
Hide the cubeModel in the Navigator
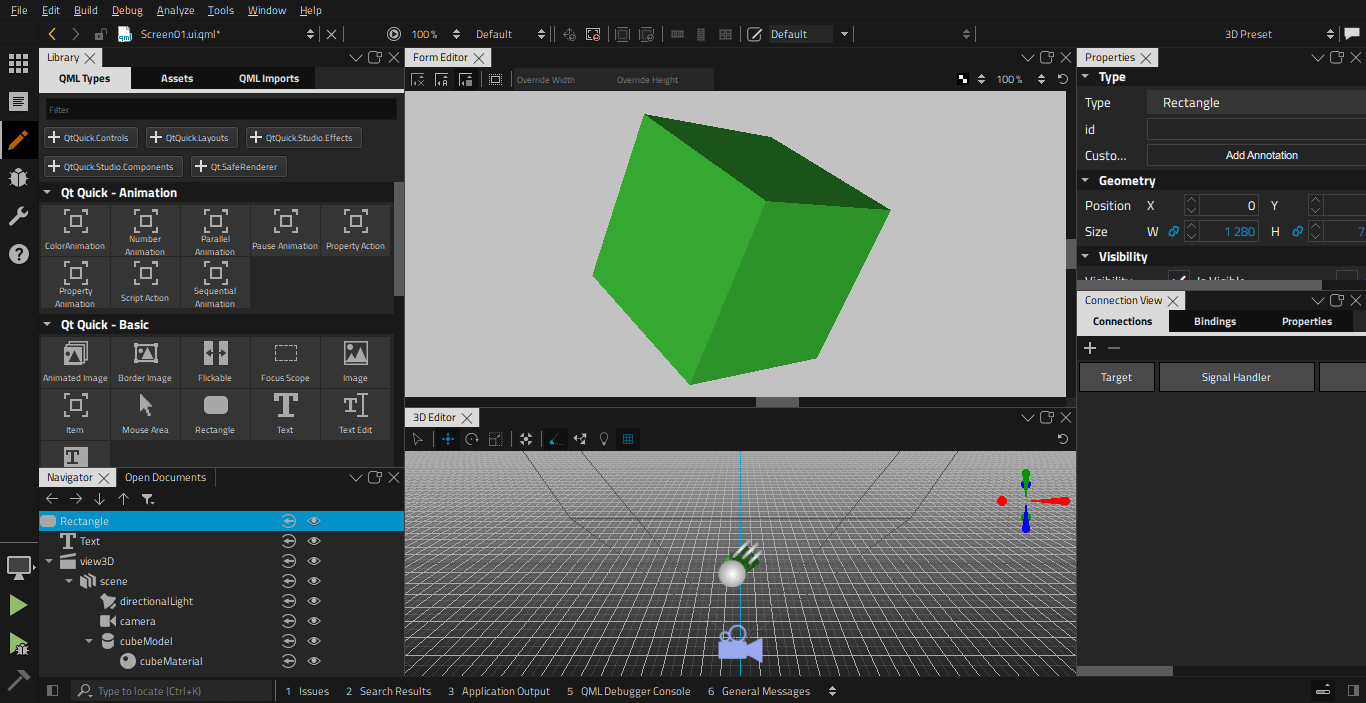(313, 641)
